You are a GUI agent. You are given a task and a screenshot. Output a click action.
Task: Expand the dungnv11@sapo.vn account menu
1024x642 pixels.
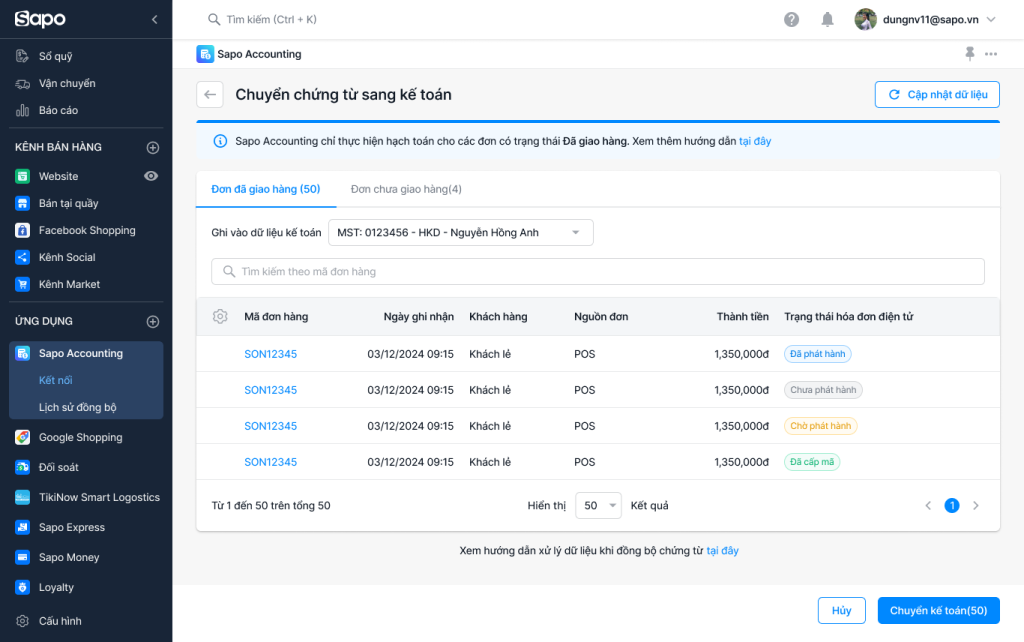(x=925, y=20)
